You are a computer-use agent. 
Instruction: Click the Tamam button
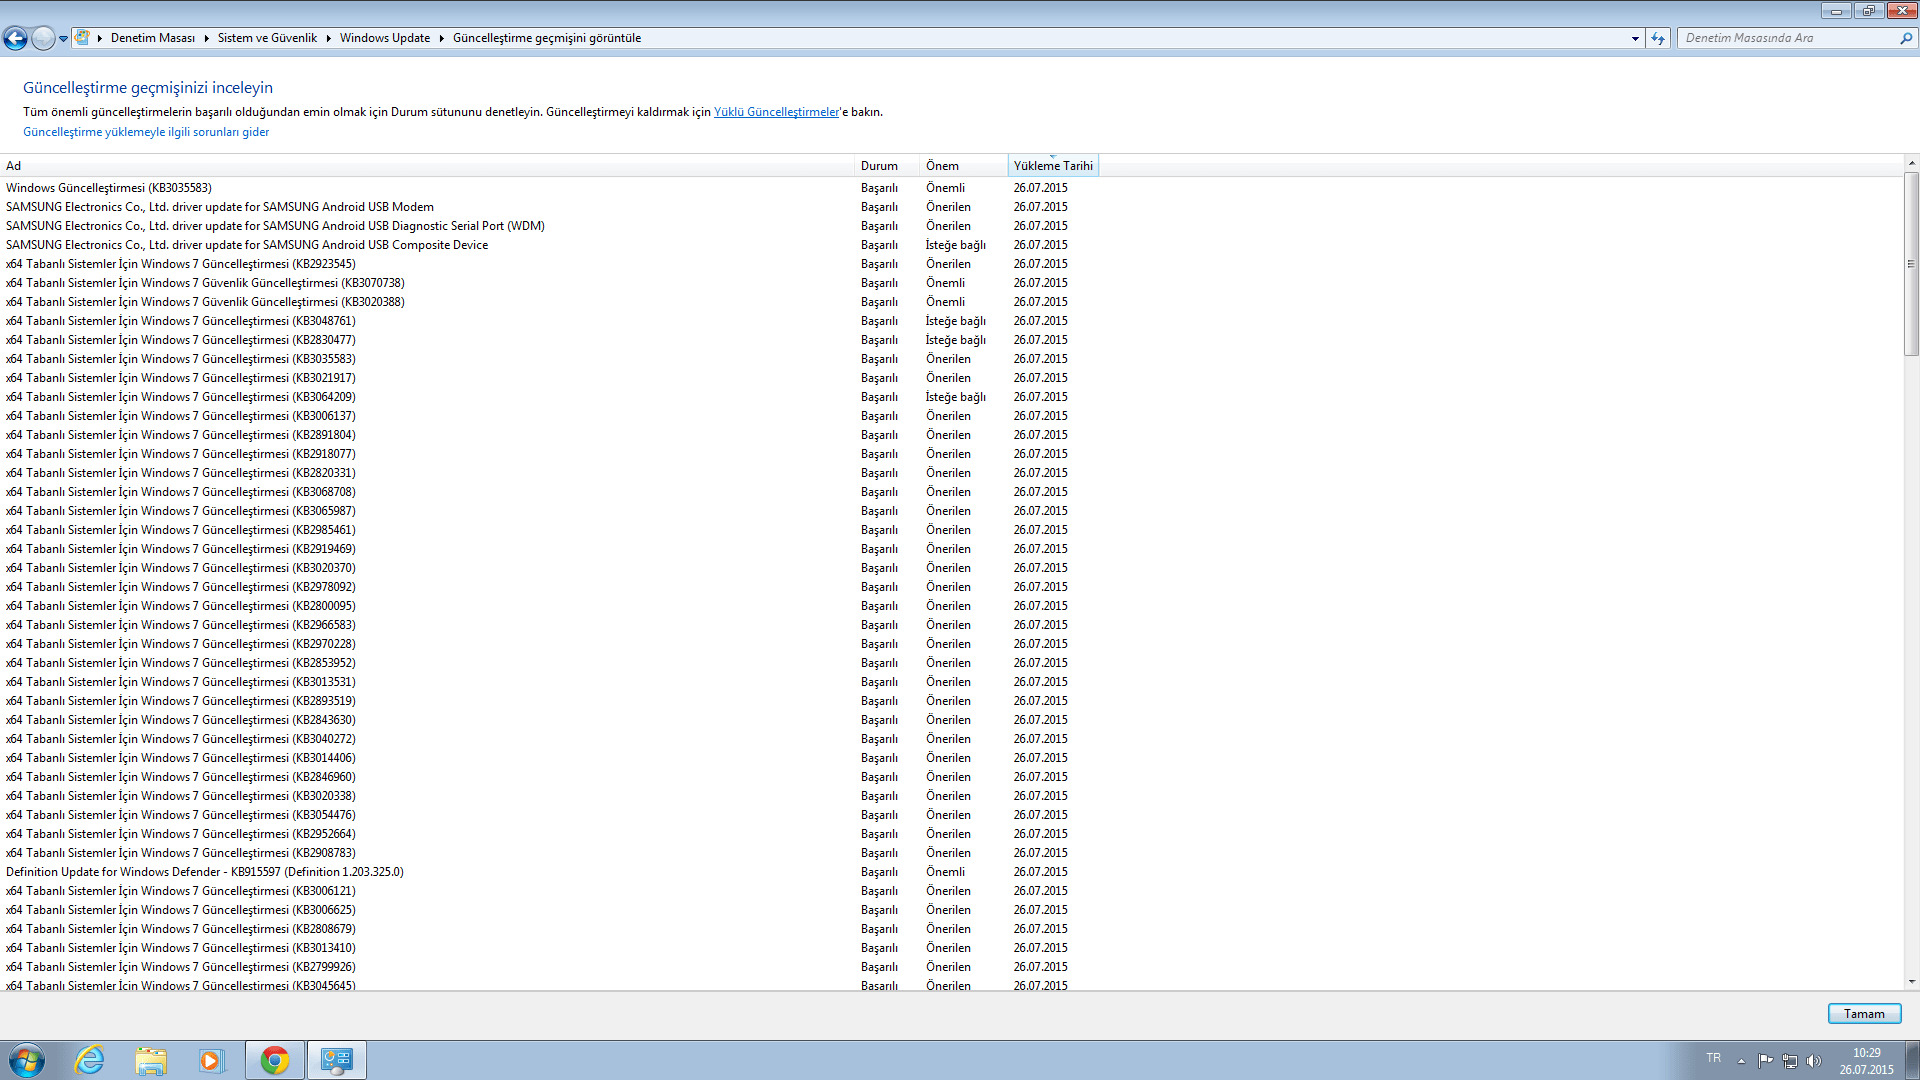[x=1863, y=1014]
